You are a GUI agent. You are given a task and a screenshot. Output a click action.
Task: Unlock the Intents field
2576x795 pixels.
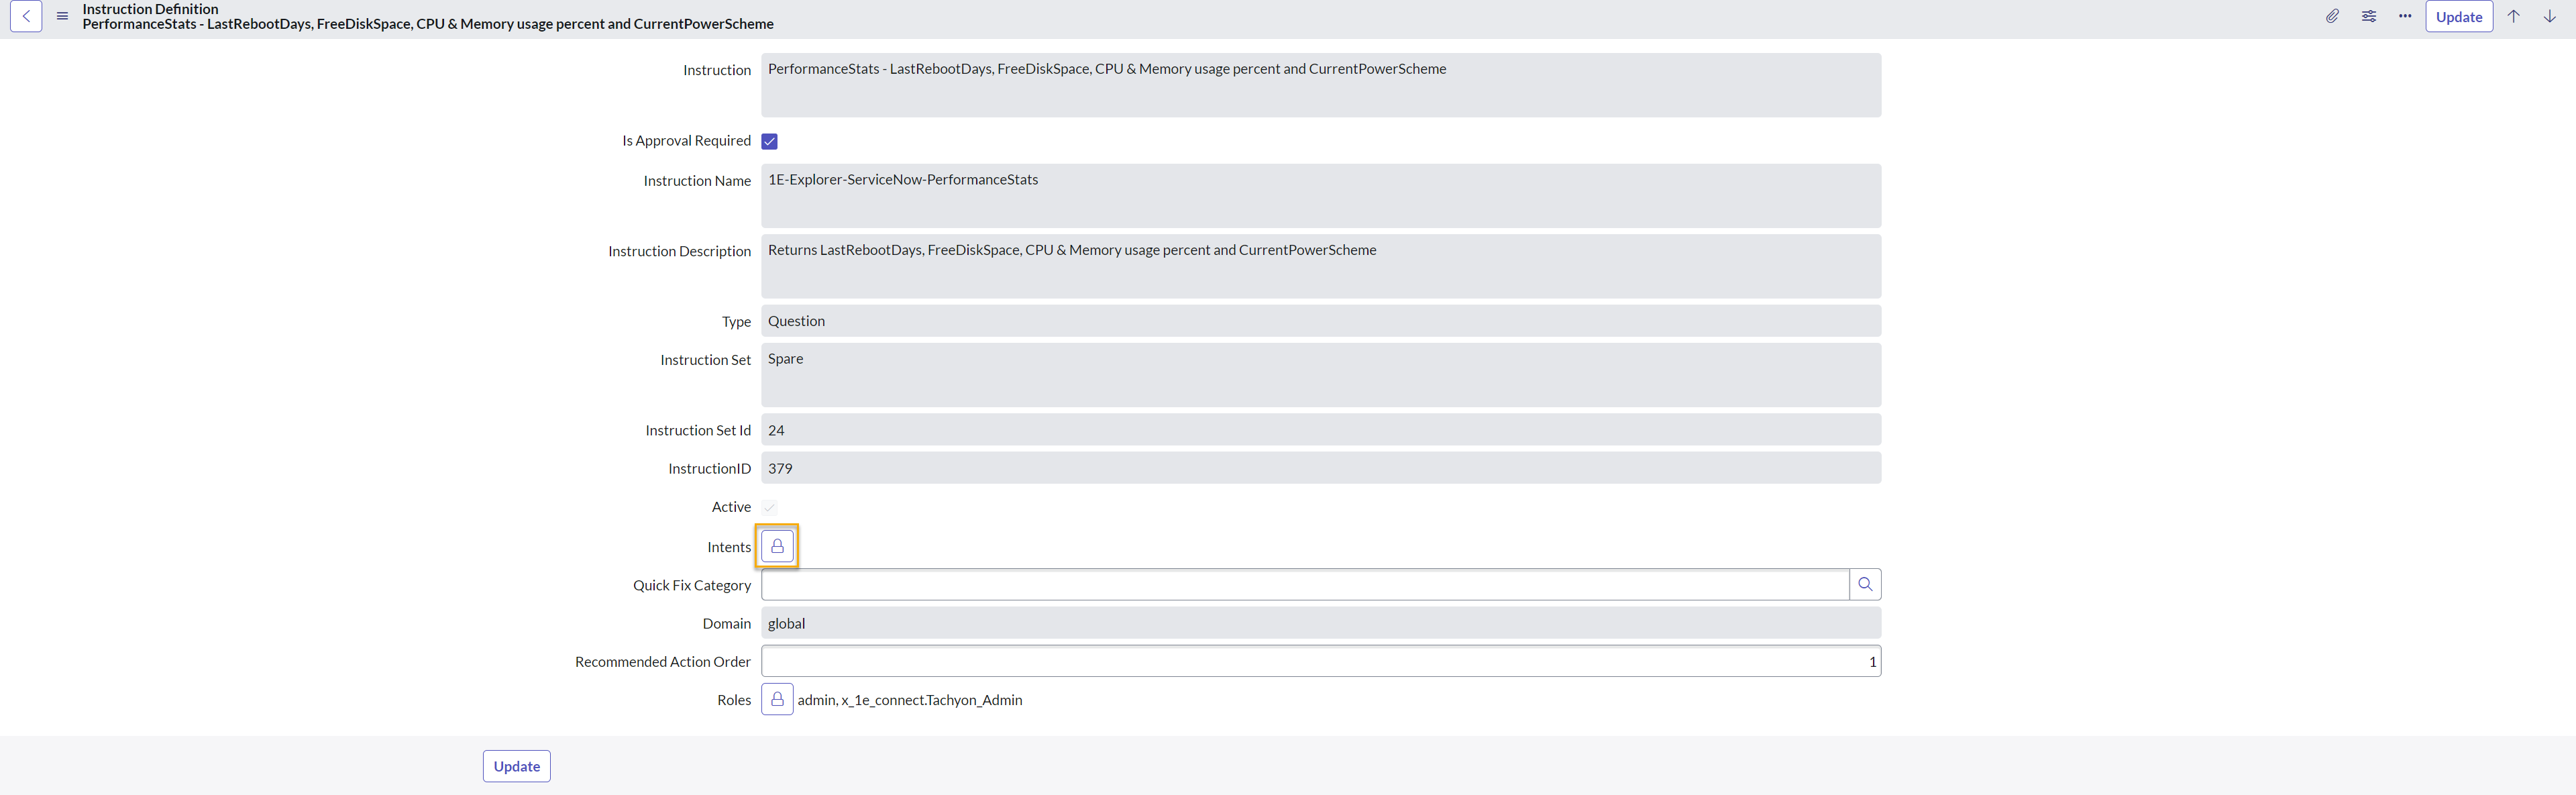[x=777, y=546]
